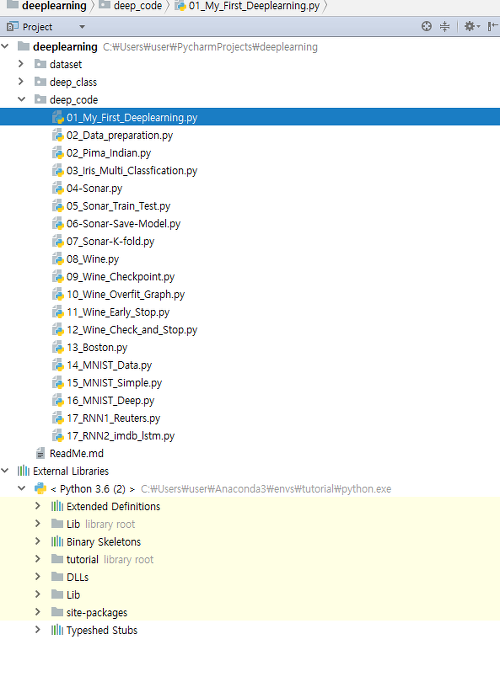Screen dimensions: 500x682
Task: Select 17_RNN2_imdb_lstm.py file
Action: [120, 436]
